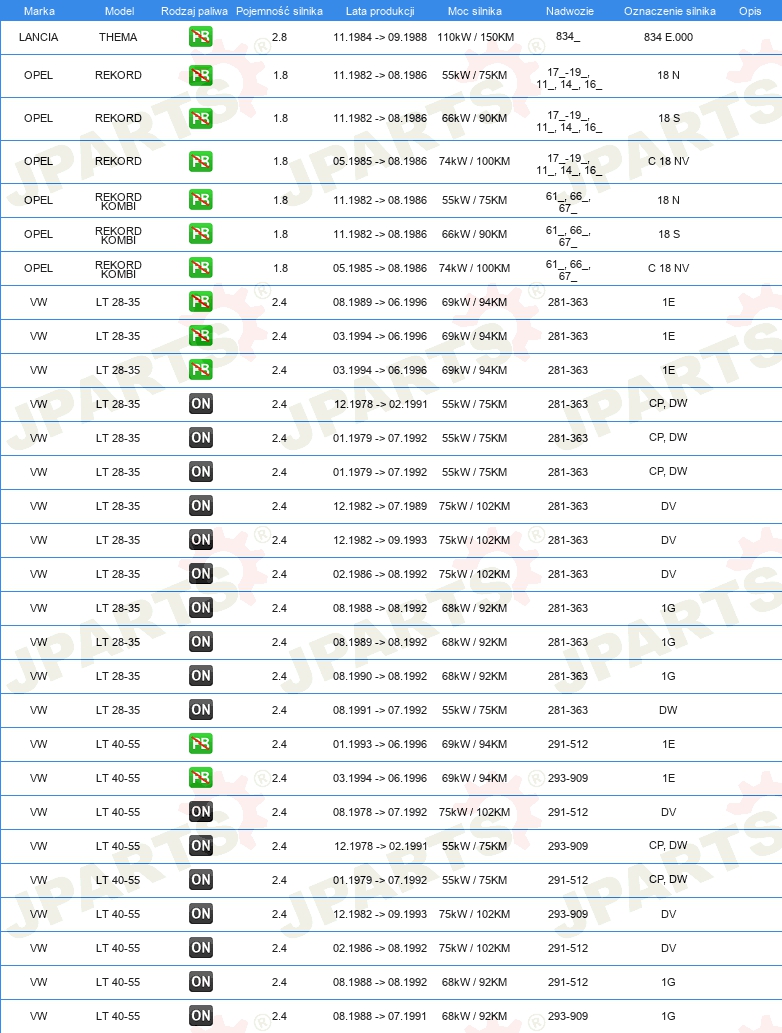Click engine capacity '2.8' cell
This screenshot has height=1033, width=782.
point(279,38)
